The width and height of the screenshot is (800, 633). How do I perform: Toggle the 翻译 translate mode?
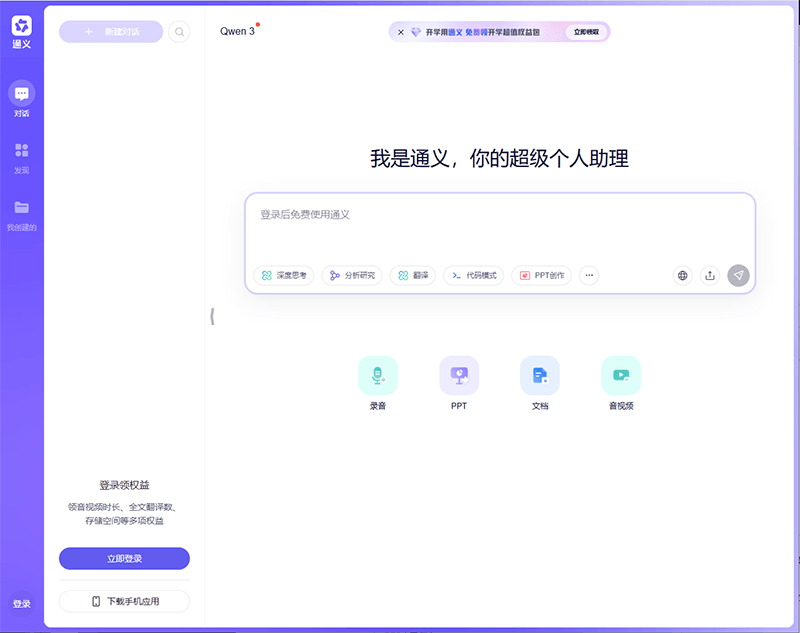coord(413,275)
